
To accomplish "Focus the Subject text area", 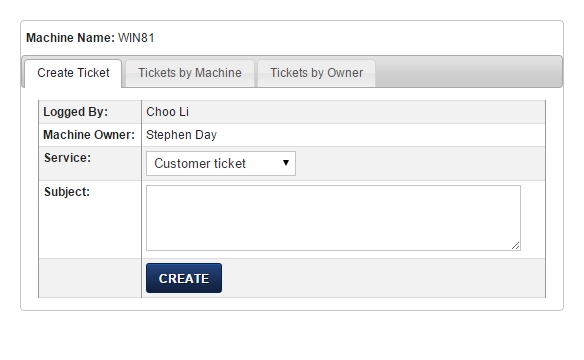I will point(333,218).
